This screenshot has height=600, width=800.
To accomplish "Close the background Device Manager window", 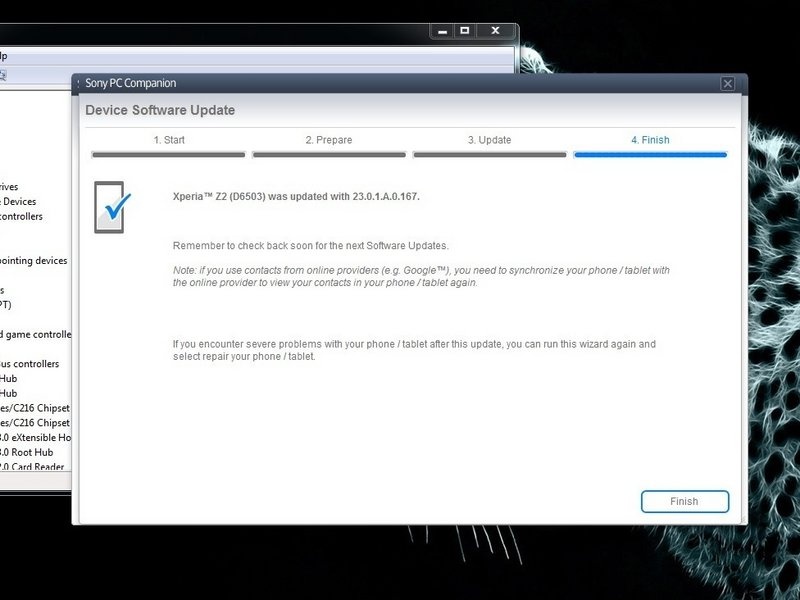I will tap(495, 31).
